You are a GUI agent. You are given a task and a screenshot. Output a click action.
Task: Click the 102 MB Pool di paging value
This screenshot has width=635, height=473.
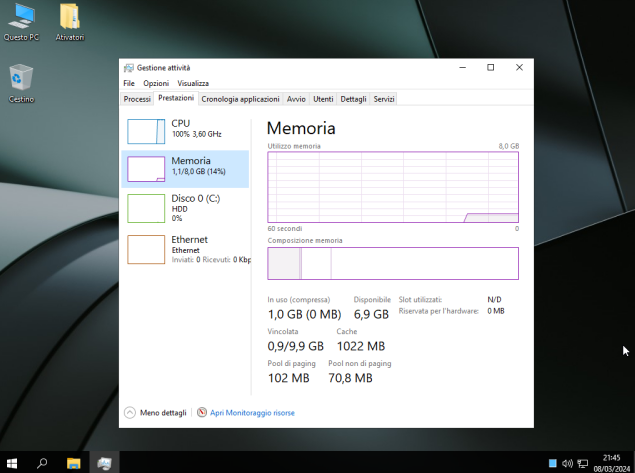(288, 378)
